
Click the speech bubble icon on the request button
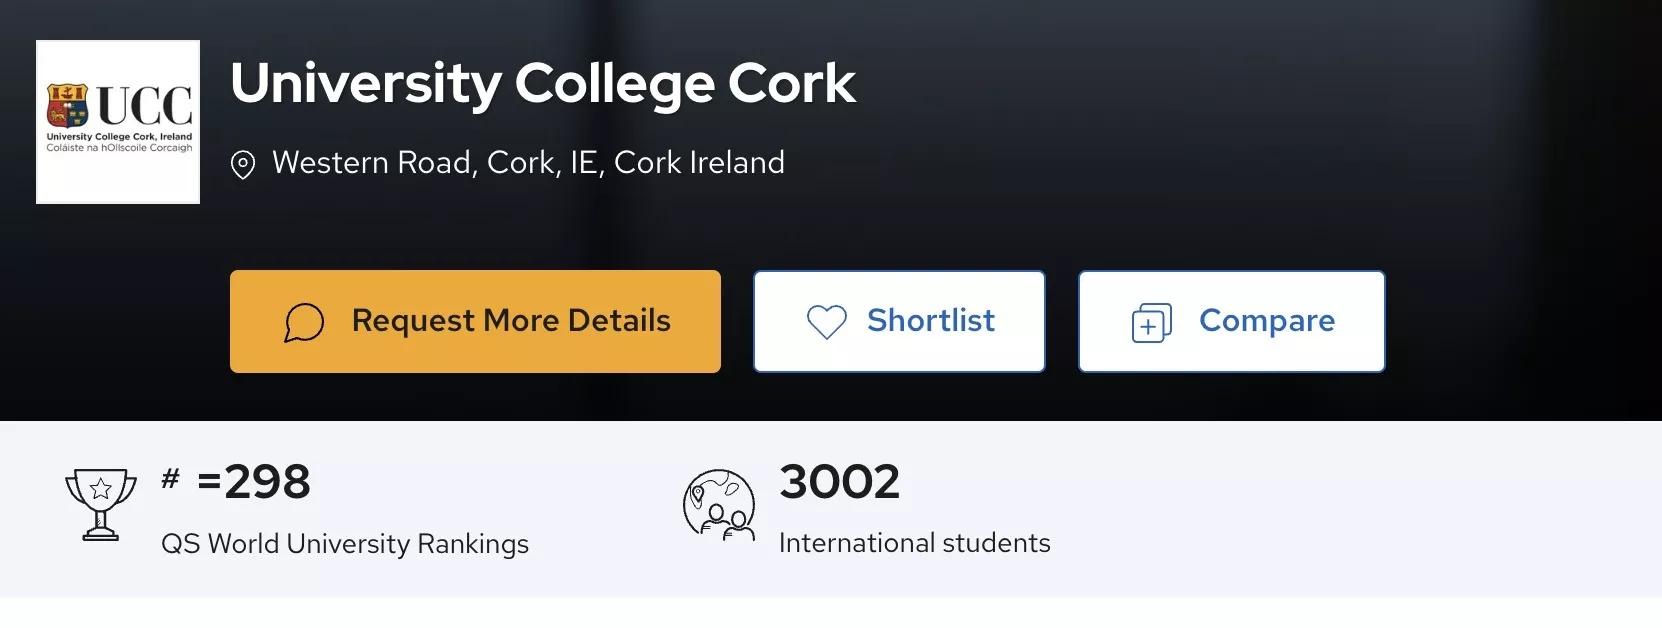tap(304, 322)
